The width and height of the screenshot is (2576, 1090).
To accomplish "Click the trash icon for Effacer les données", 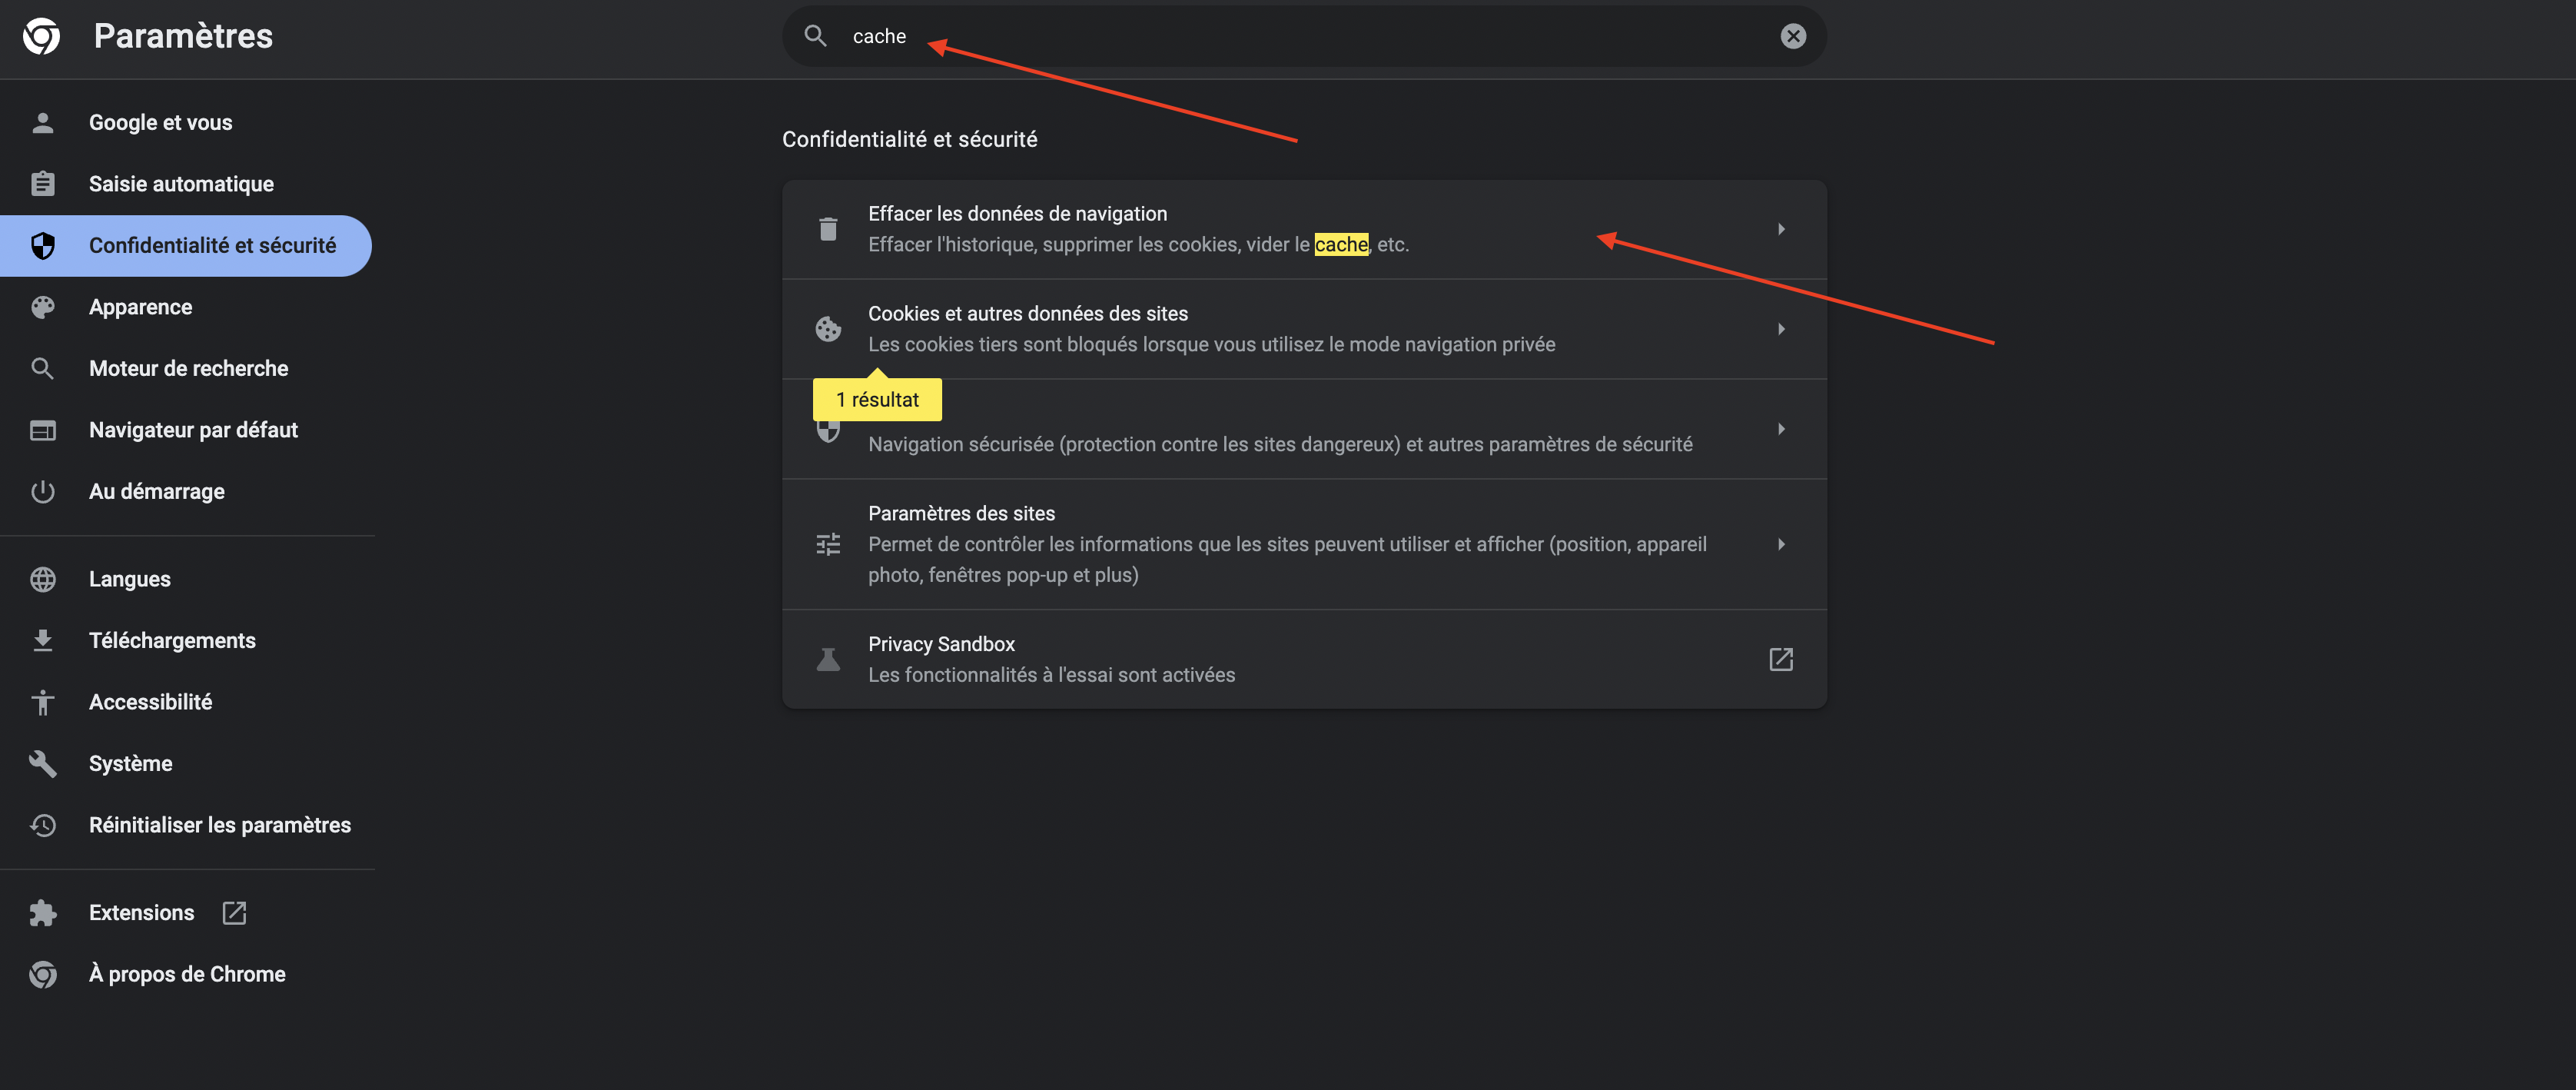I will tap(828, 229).
